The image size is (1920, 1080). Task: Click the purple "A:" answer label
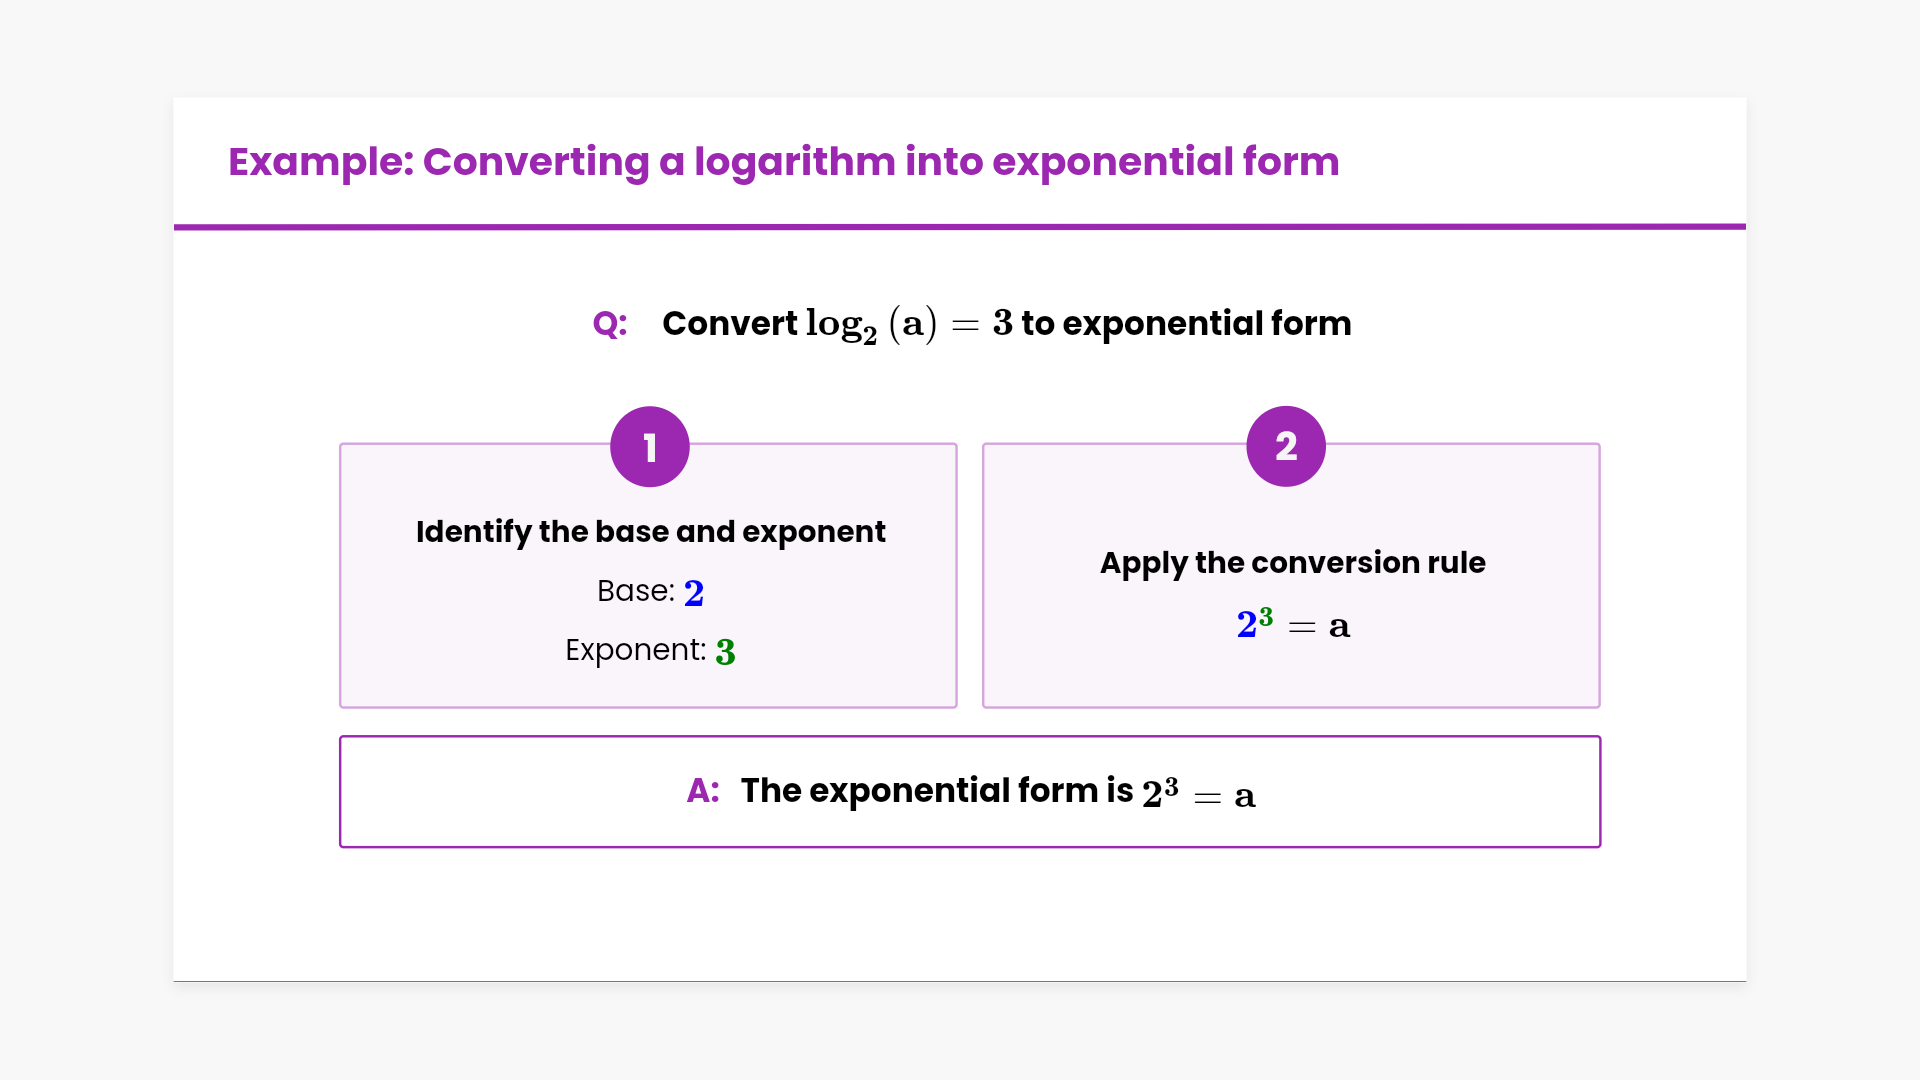[703, 791]
